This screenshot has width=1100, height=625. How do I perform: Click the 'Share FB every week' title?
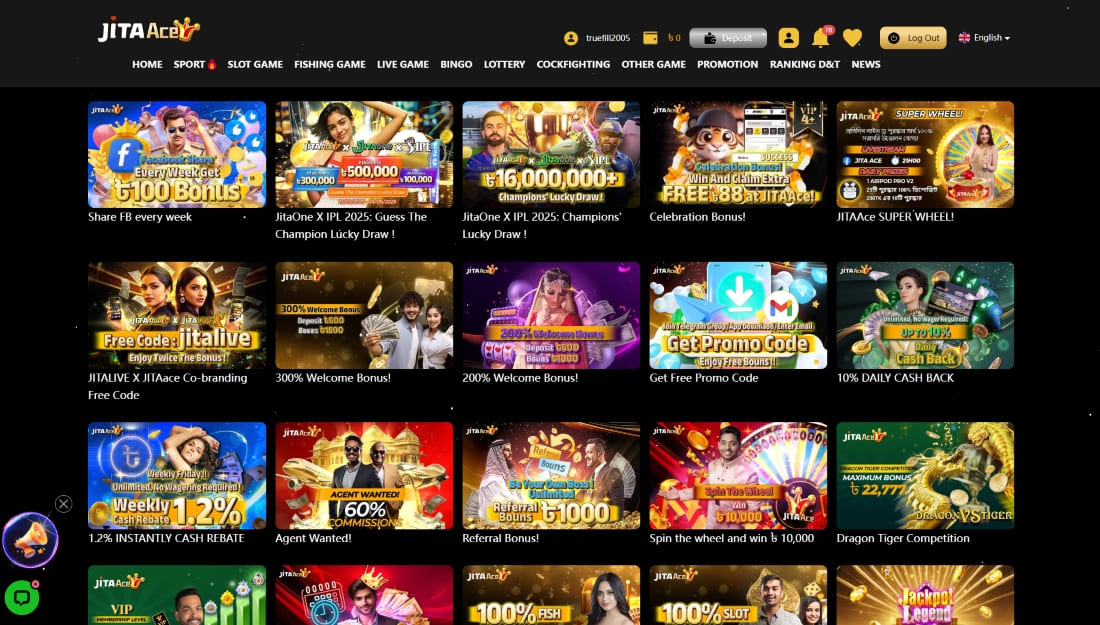pos(140,217)
